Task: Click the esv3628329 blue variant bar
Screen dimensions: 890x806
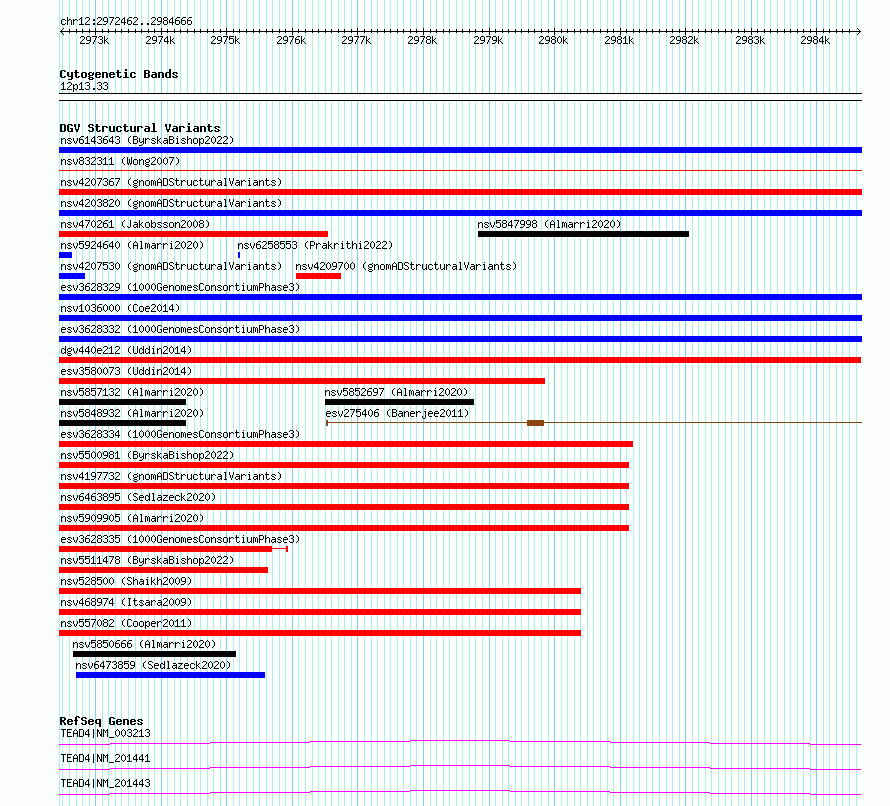Action: 460,297
